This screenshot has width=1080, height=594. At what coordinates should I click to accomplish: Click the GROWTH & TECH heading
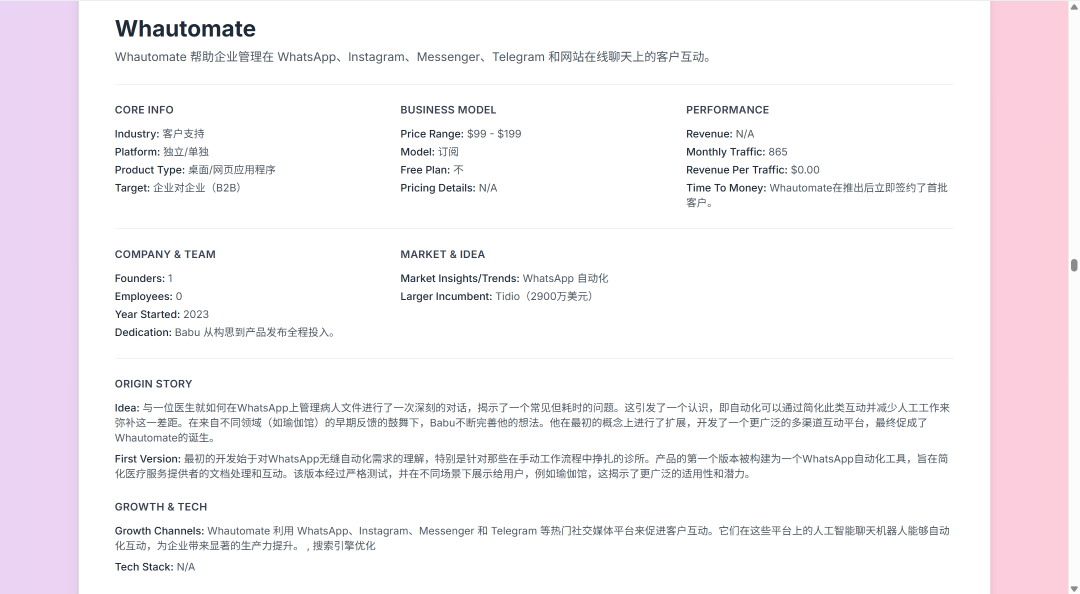[160, 506]
